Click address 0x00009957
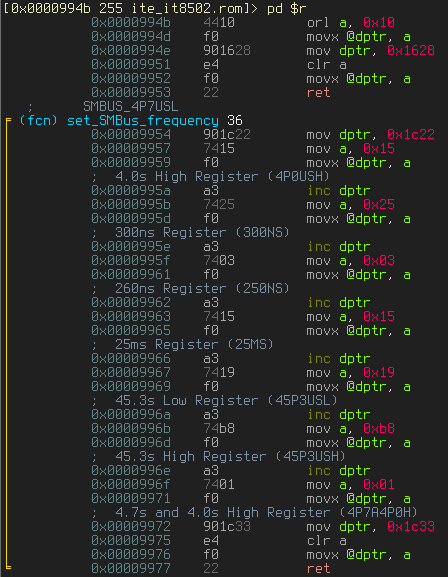 131,149
